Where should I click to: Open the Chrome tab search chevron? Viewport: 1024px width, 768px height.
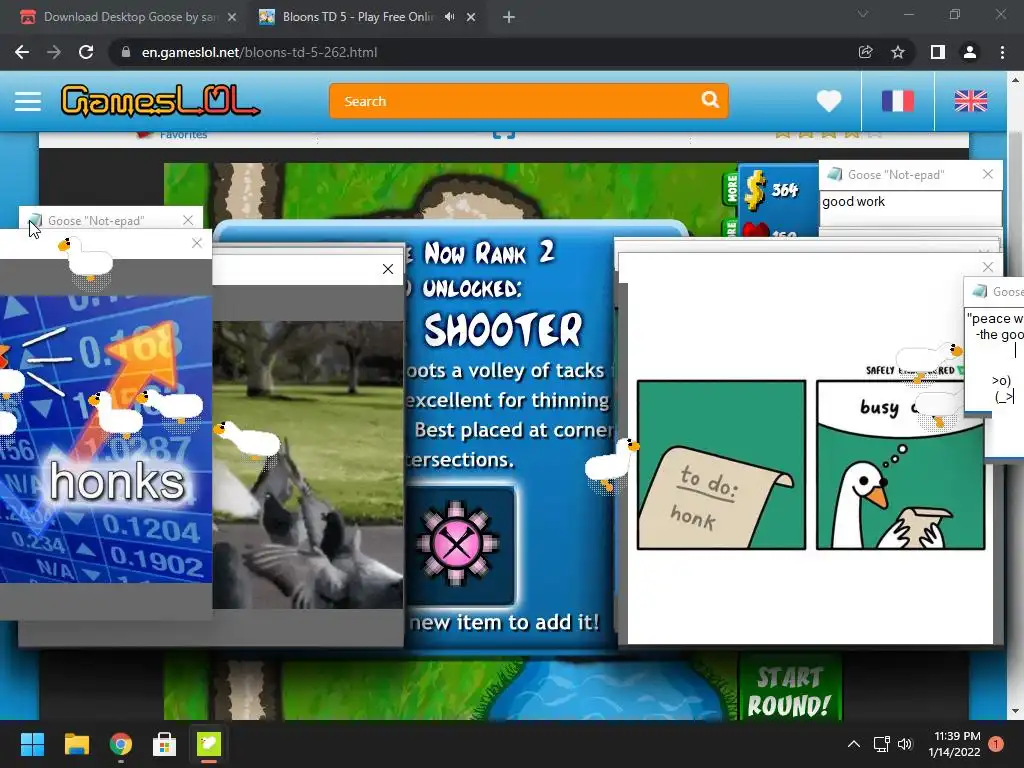click(863, 14)
